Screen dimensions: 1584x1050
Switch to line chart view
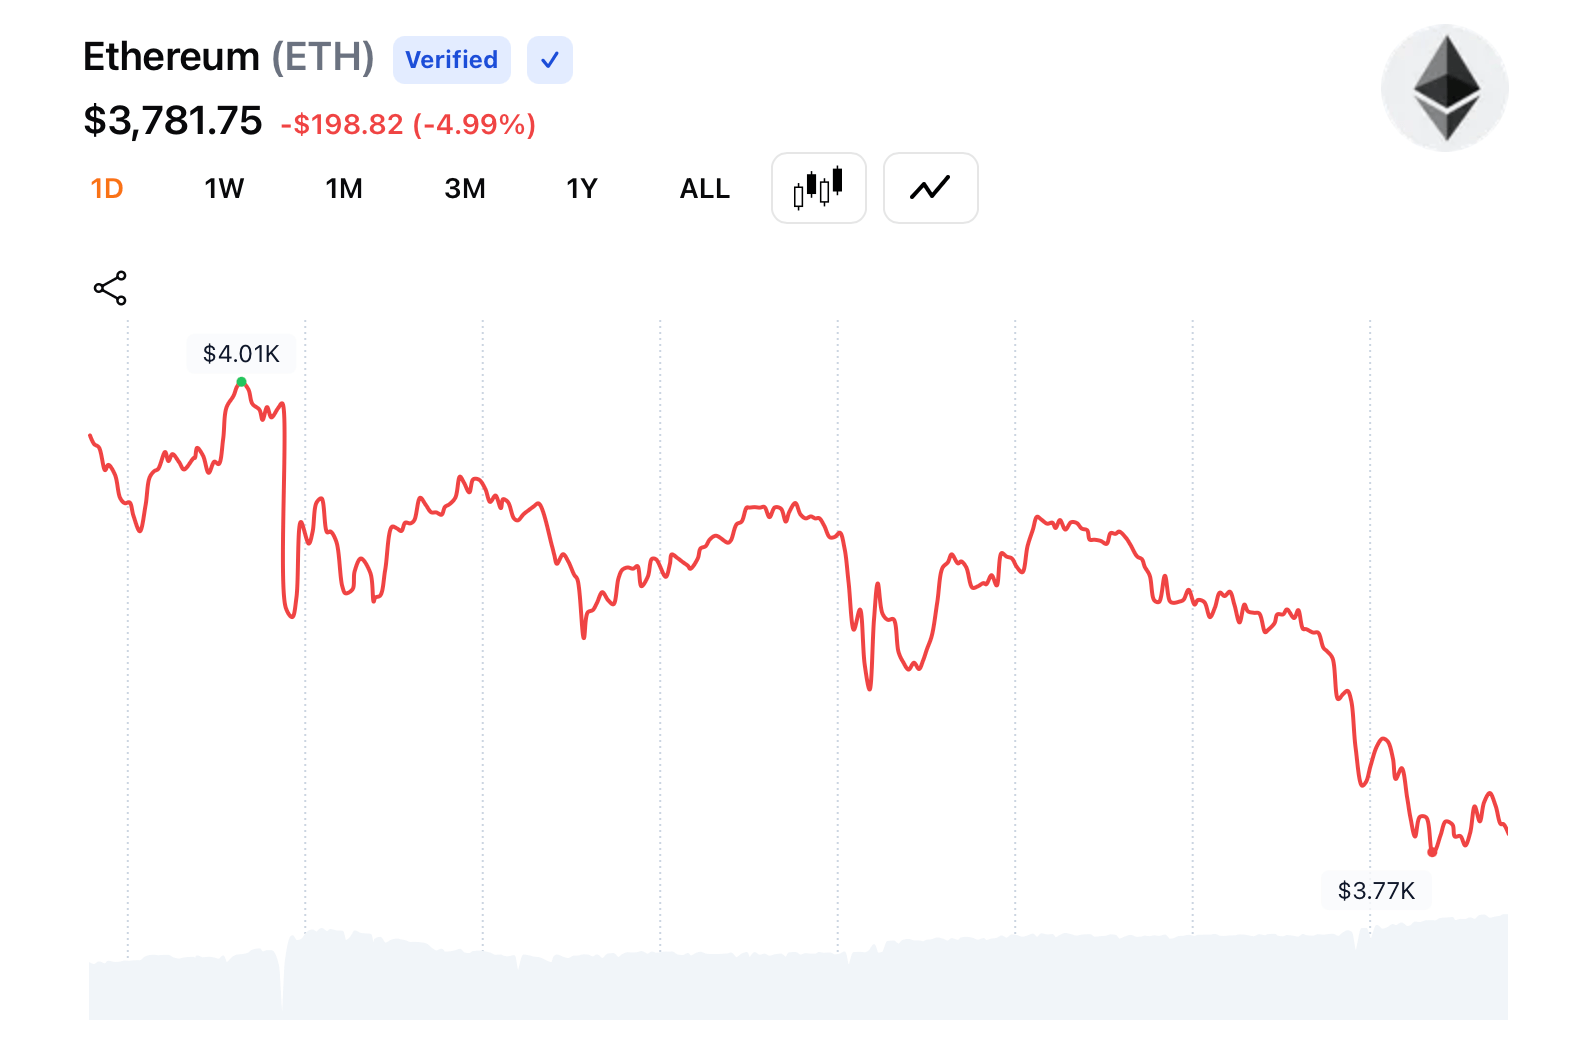point(930,188)
